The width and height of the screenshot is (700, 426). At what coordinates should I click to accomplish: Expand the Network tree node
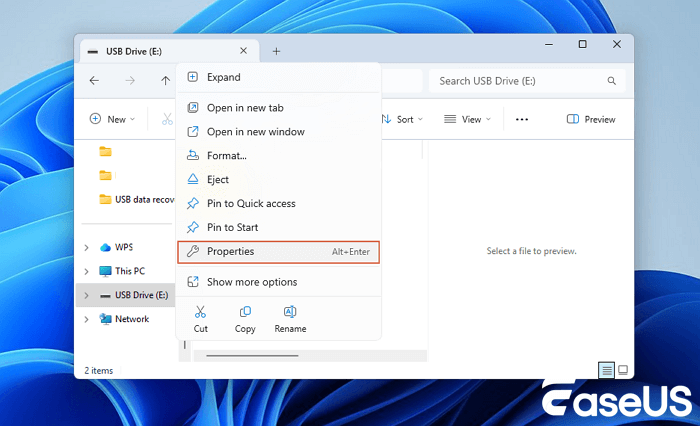(x=87, y=319)
